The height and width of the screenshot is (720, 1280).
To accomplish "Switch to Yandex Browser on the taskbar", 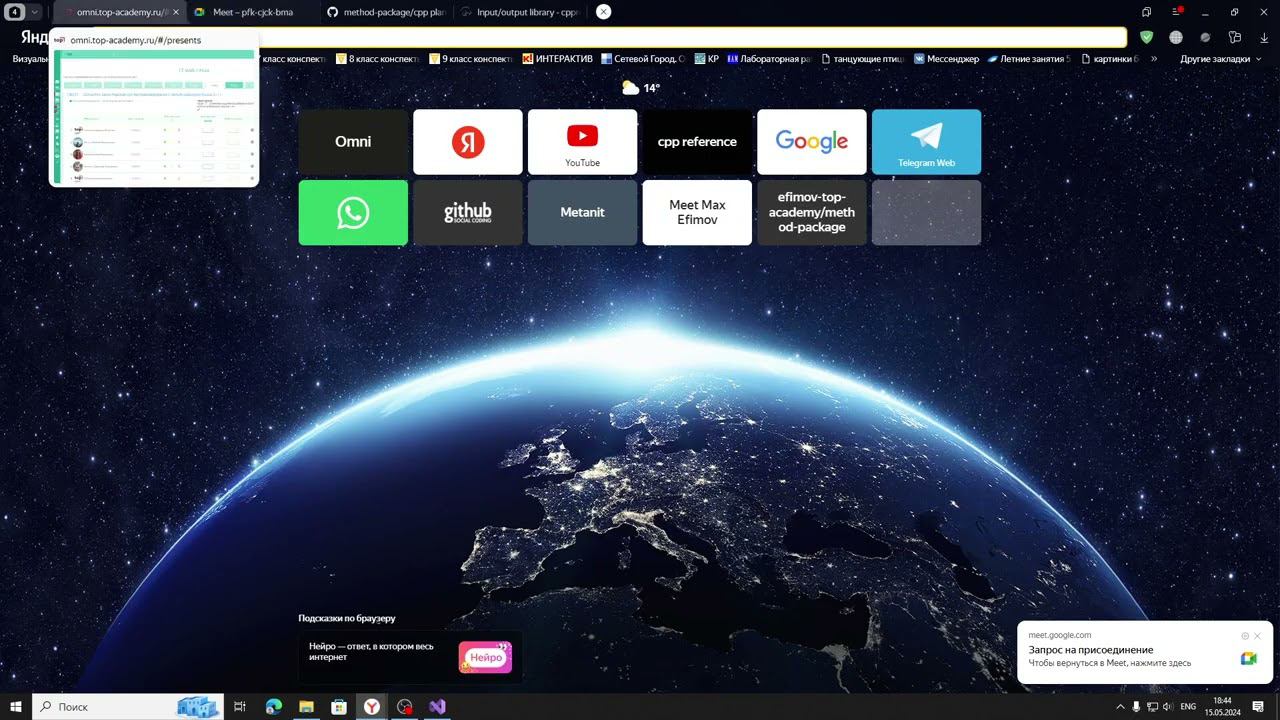I will tap(371, 707).
